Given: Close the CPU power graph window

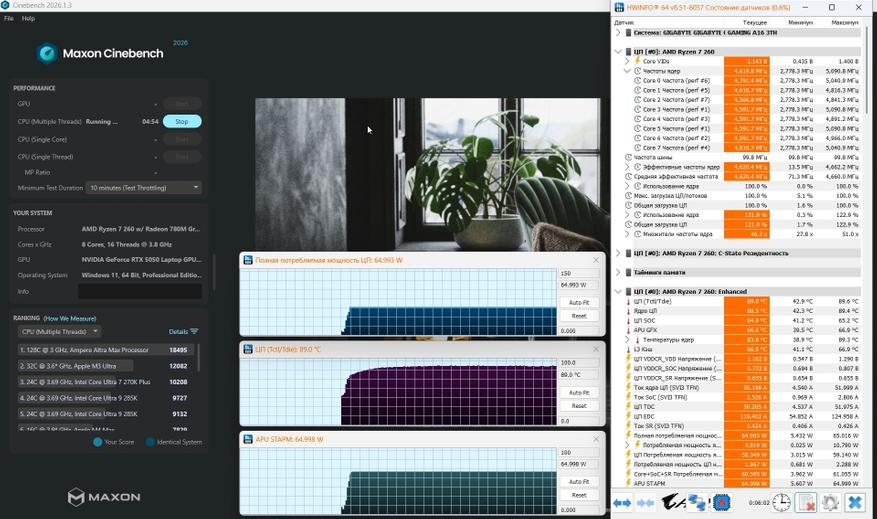Looking at the screenshot, I should click(x=596, y=260).
